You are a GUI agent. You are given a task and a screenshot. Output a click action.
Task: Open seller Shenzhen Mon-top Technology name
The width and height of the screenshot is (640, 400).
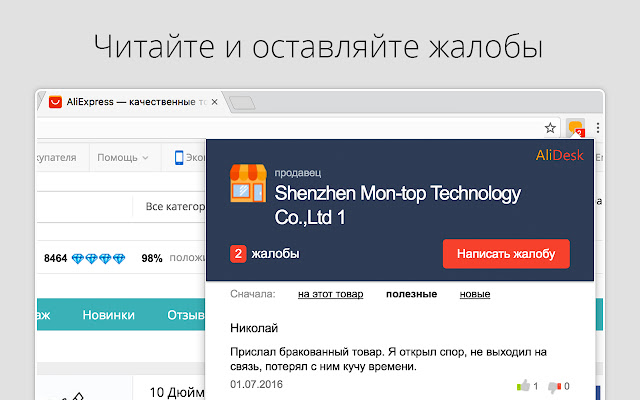(x=397, y=205)
